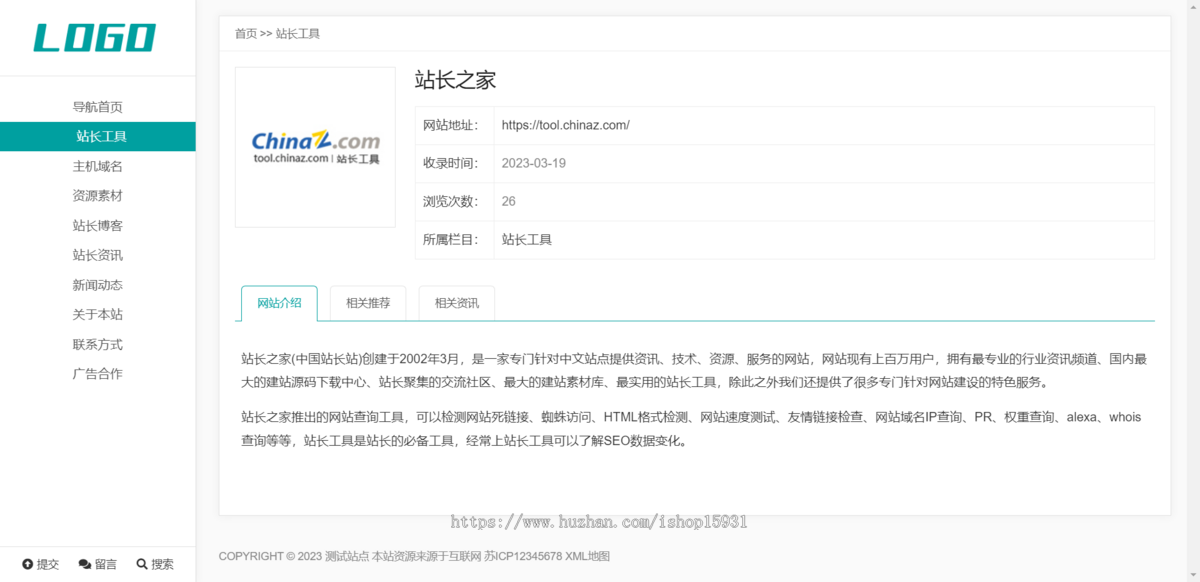Switch to the 相关推荐 tab
Viewport: 1200px width, 582px height.
click(367, 302)
